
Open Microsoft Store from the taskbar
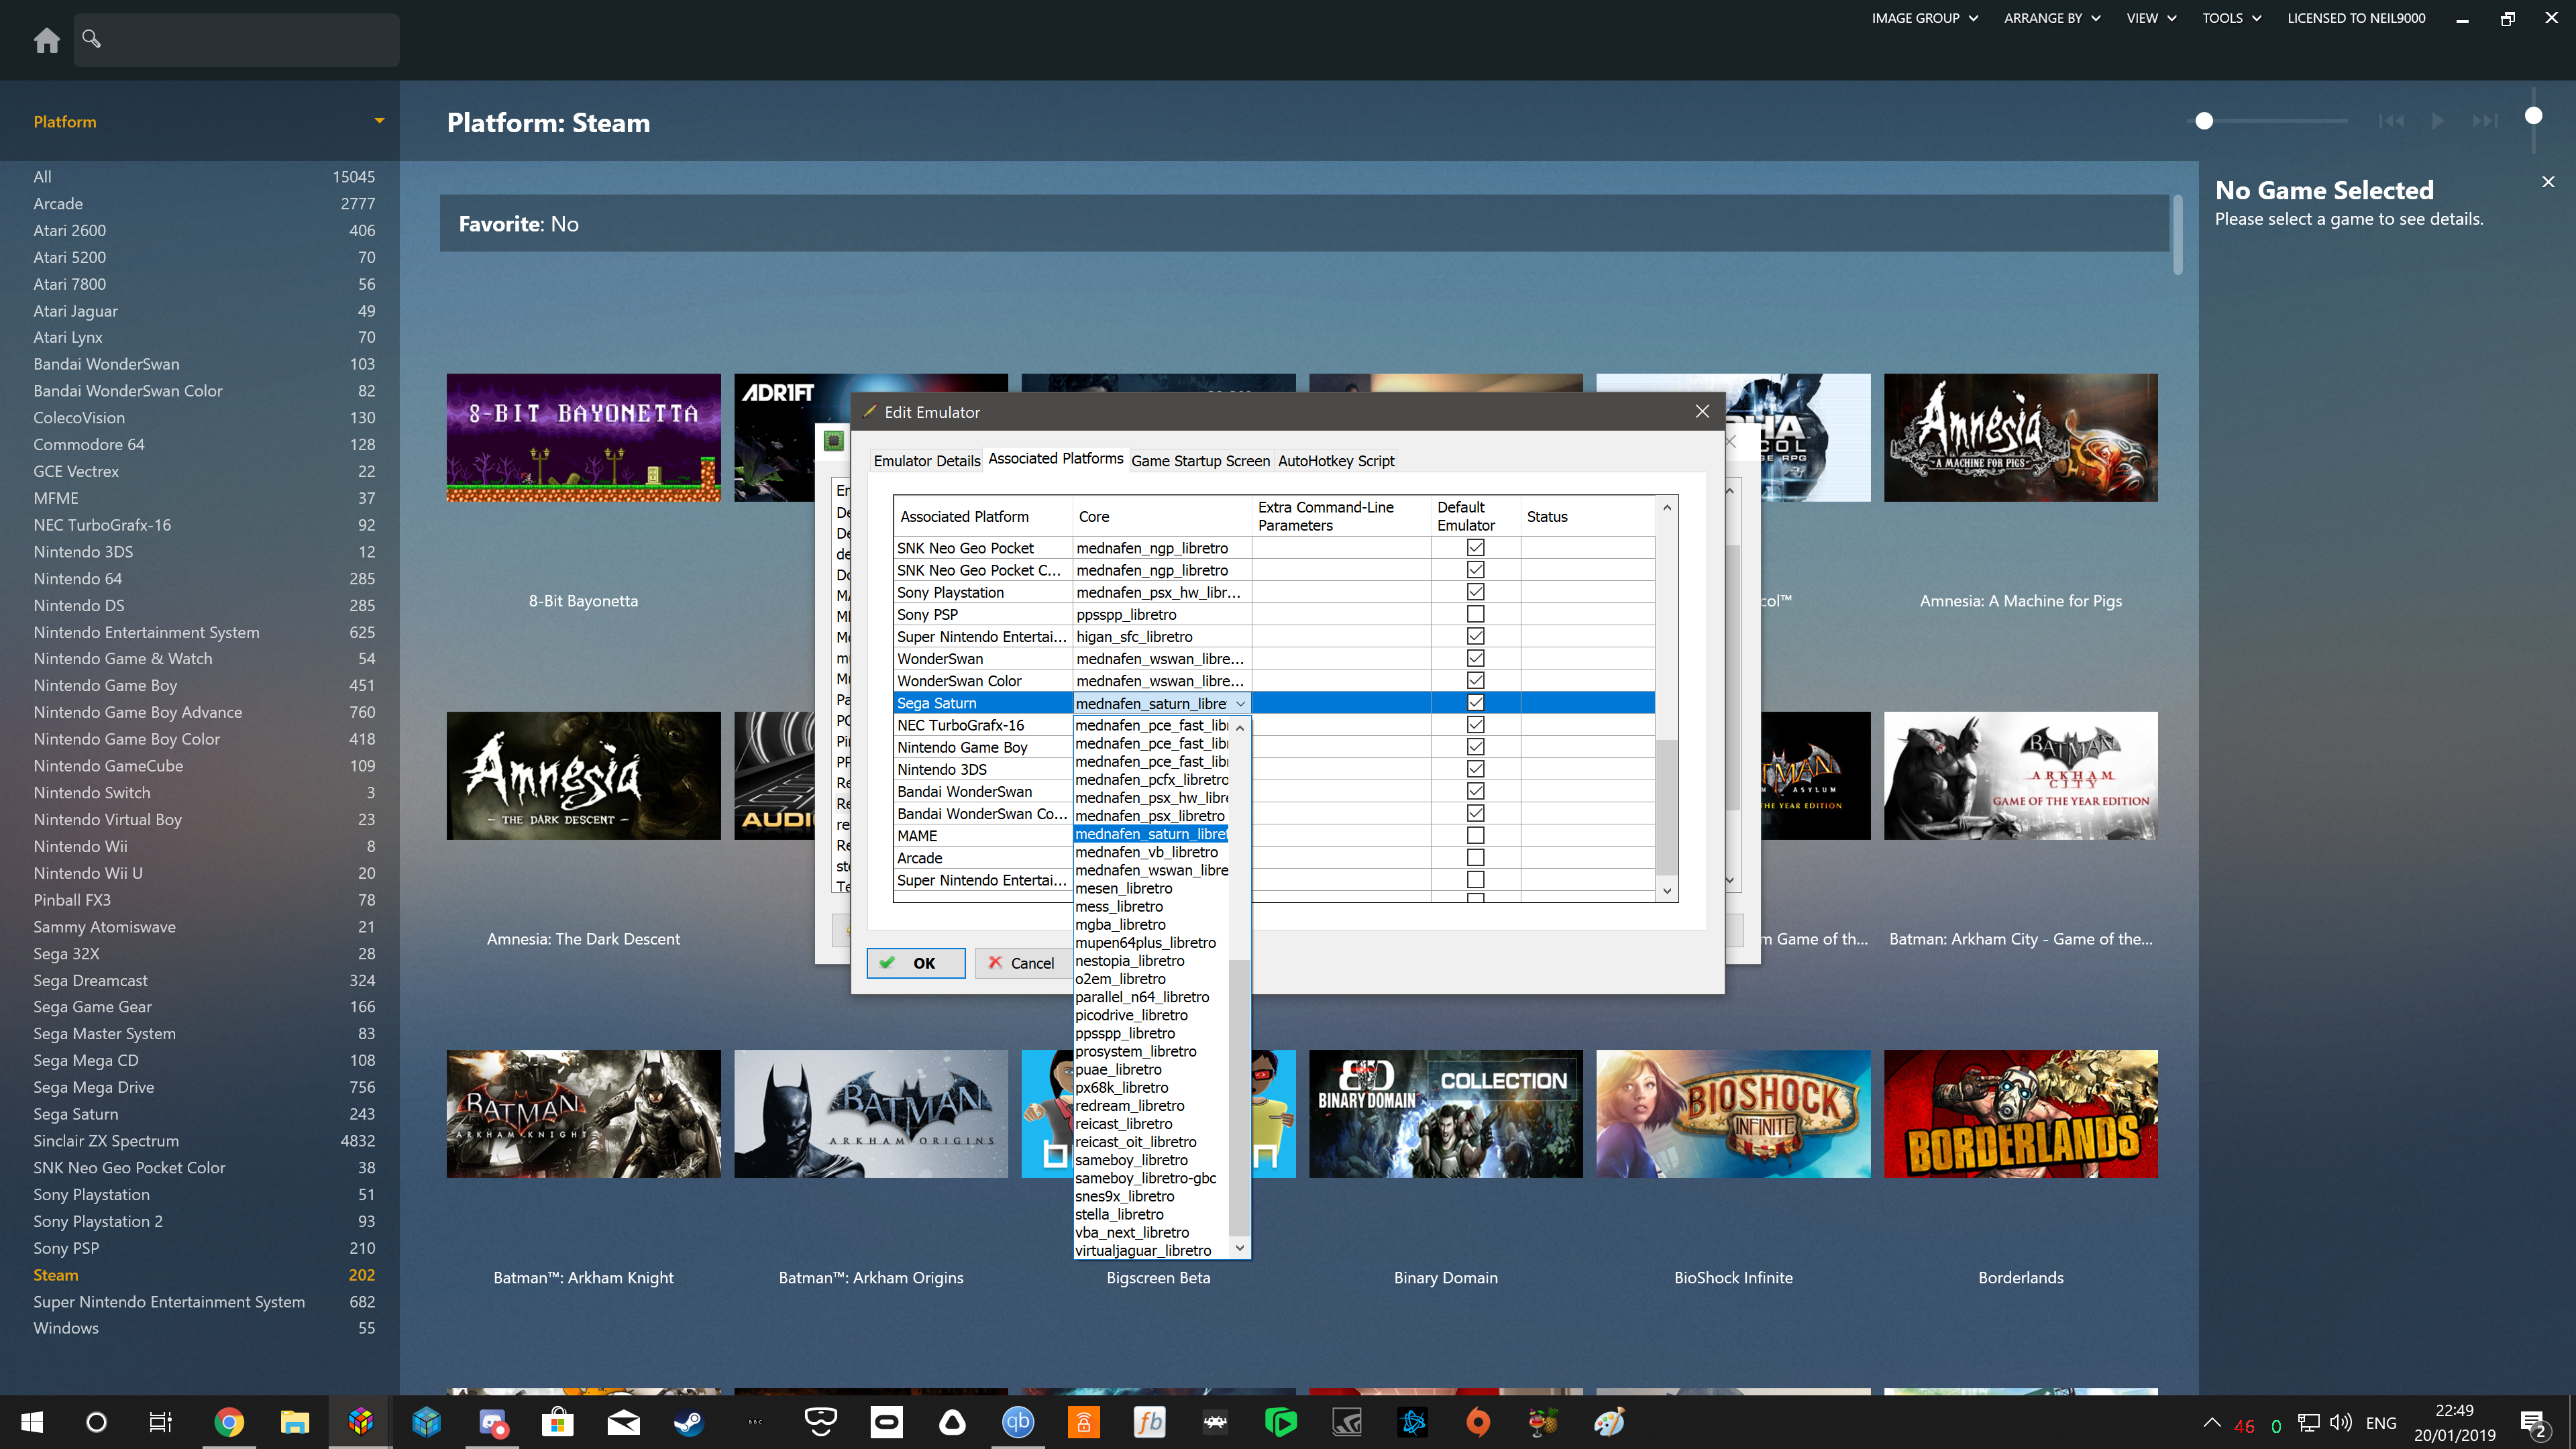pos(558,1422)
